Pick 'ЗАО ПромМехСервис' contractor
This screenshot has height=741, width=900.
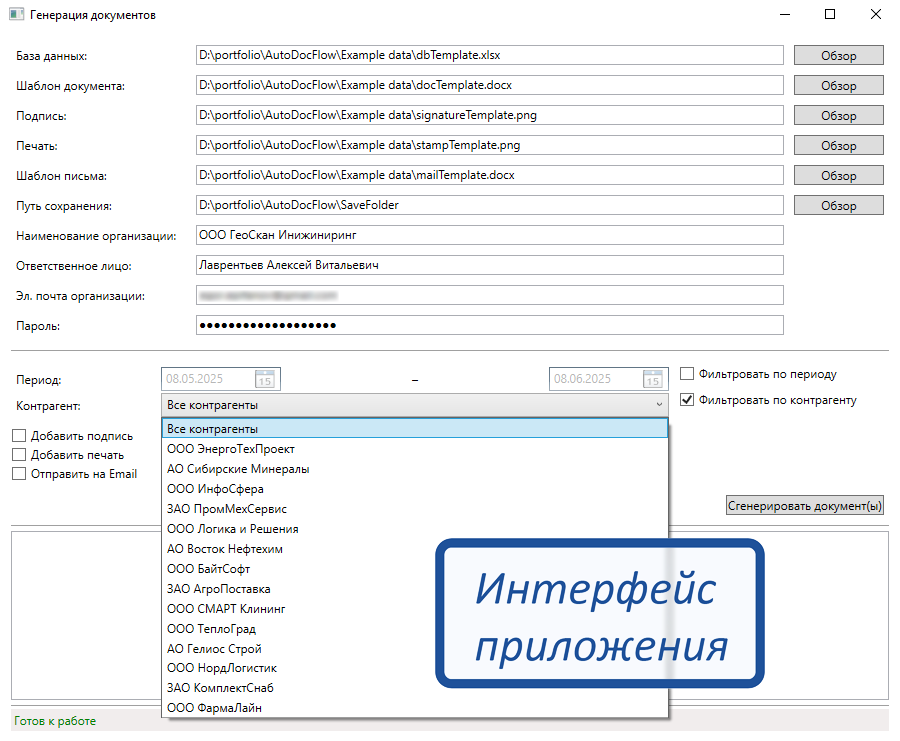[415, 509]
